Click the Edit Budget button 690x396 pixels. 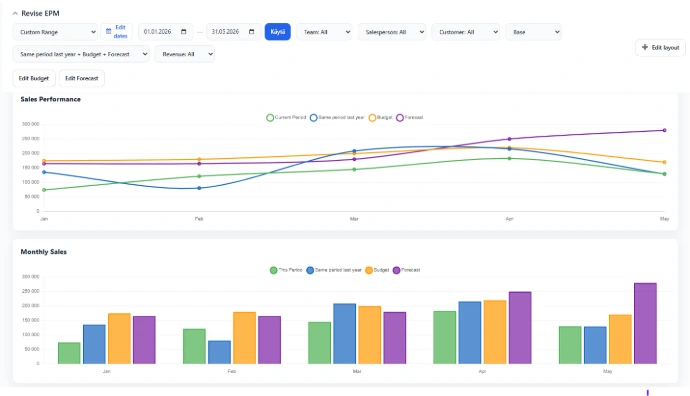34,78
